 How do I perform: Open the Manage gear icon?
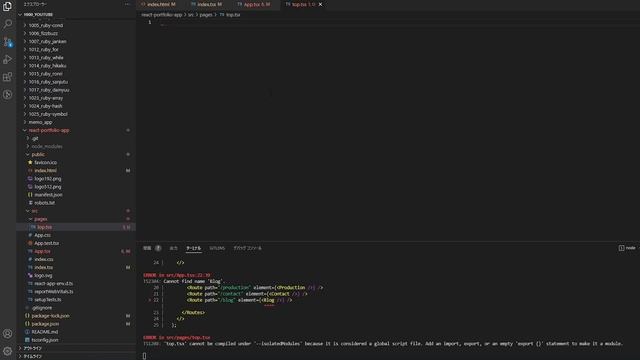coord(7,351)
